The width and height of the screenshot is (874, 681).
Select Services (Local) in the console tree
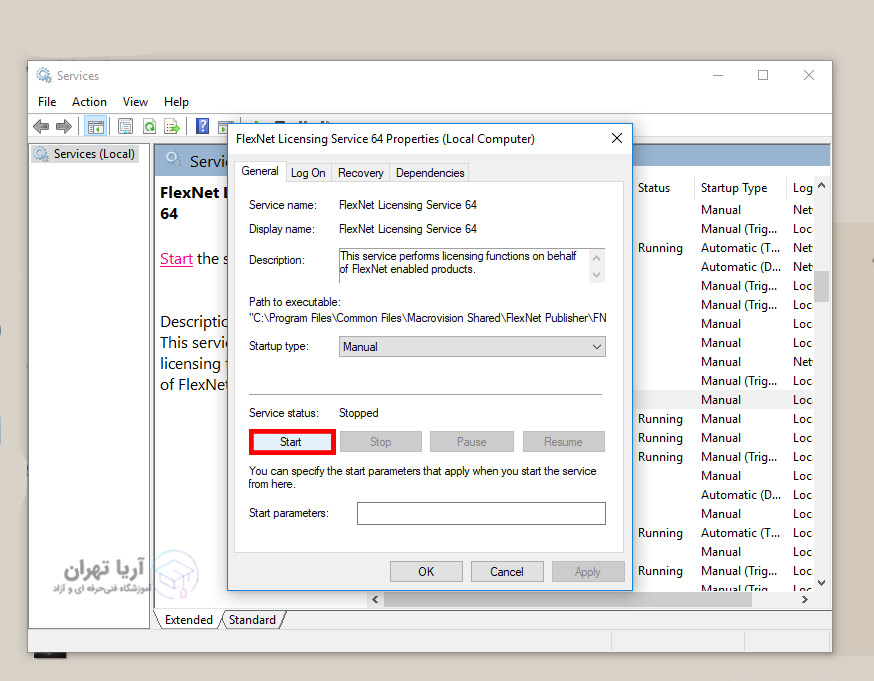pyautogui.click(x=94, y=154)
